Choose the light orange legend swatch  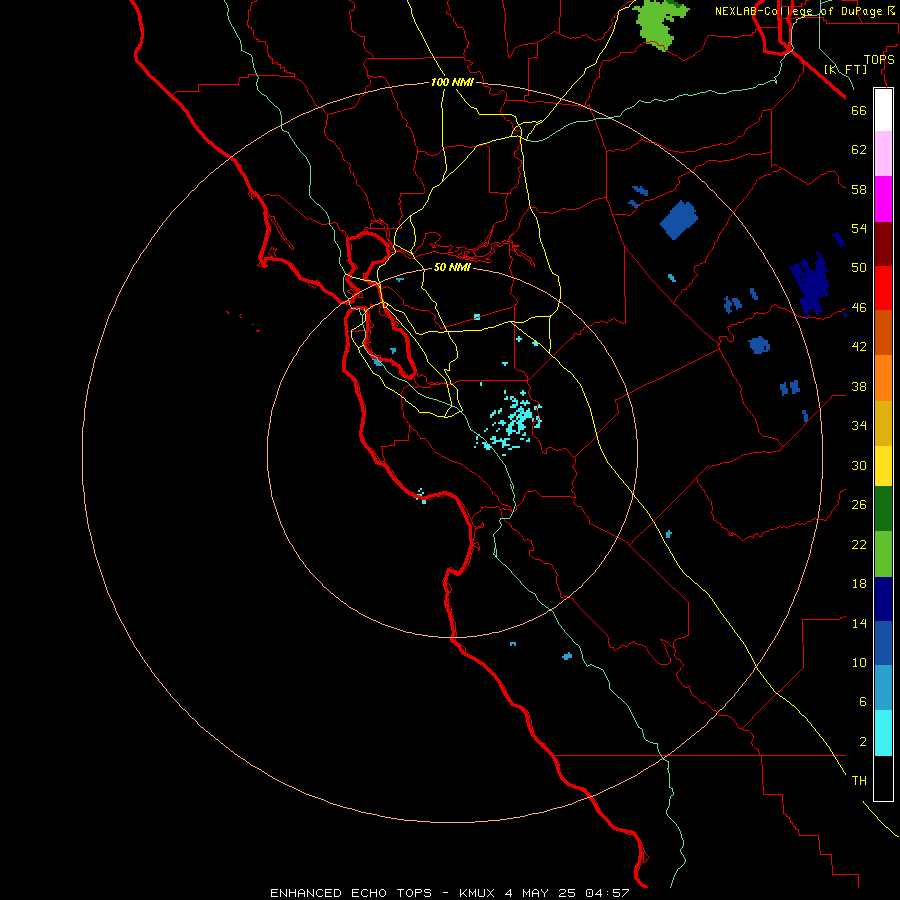(883, 378)
